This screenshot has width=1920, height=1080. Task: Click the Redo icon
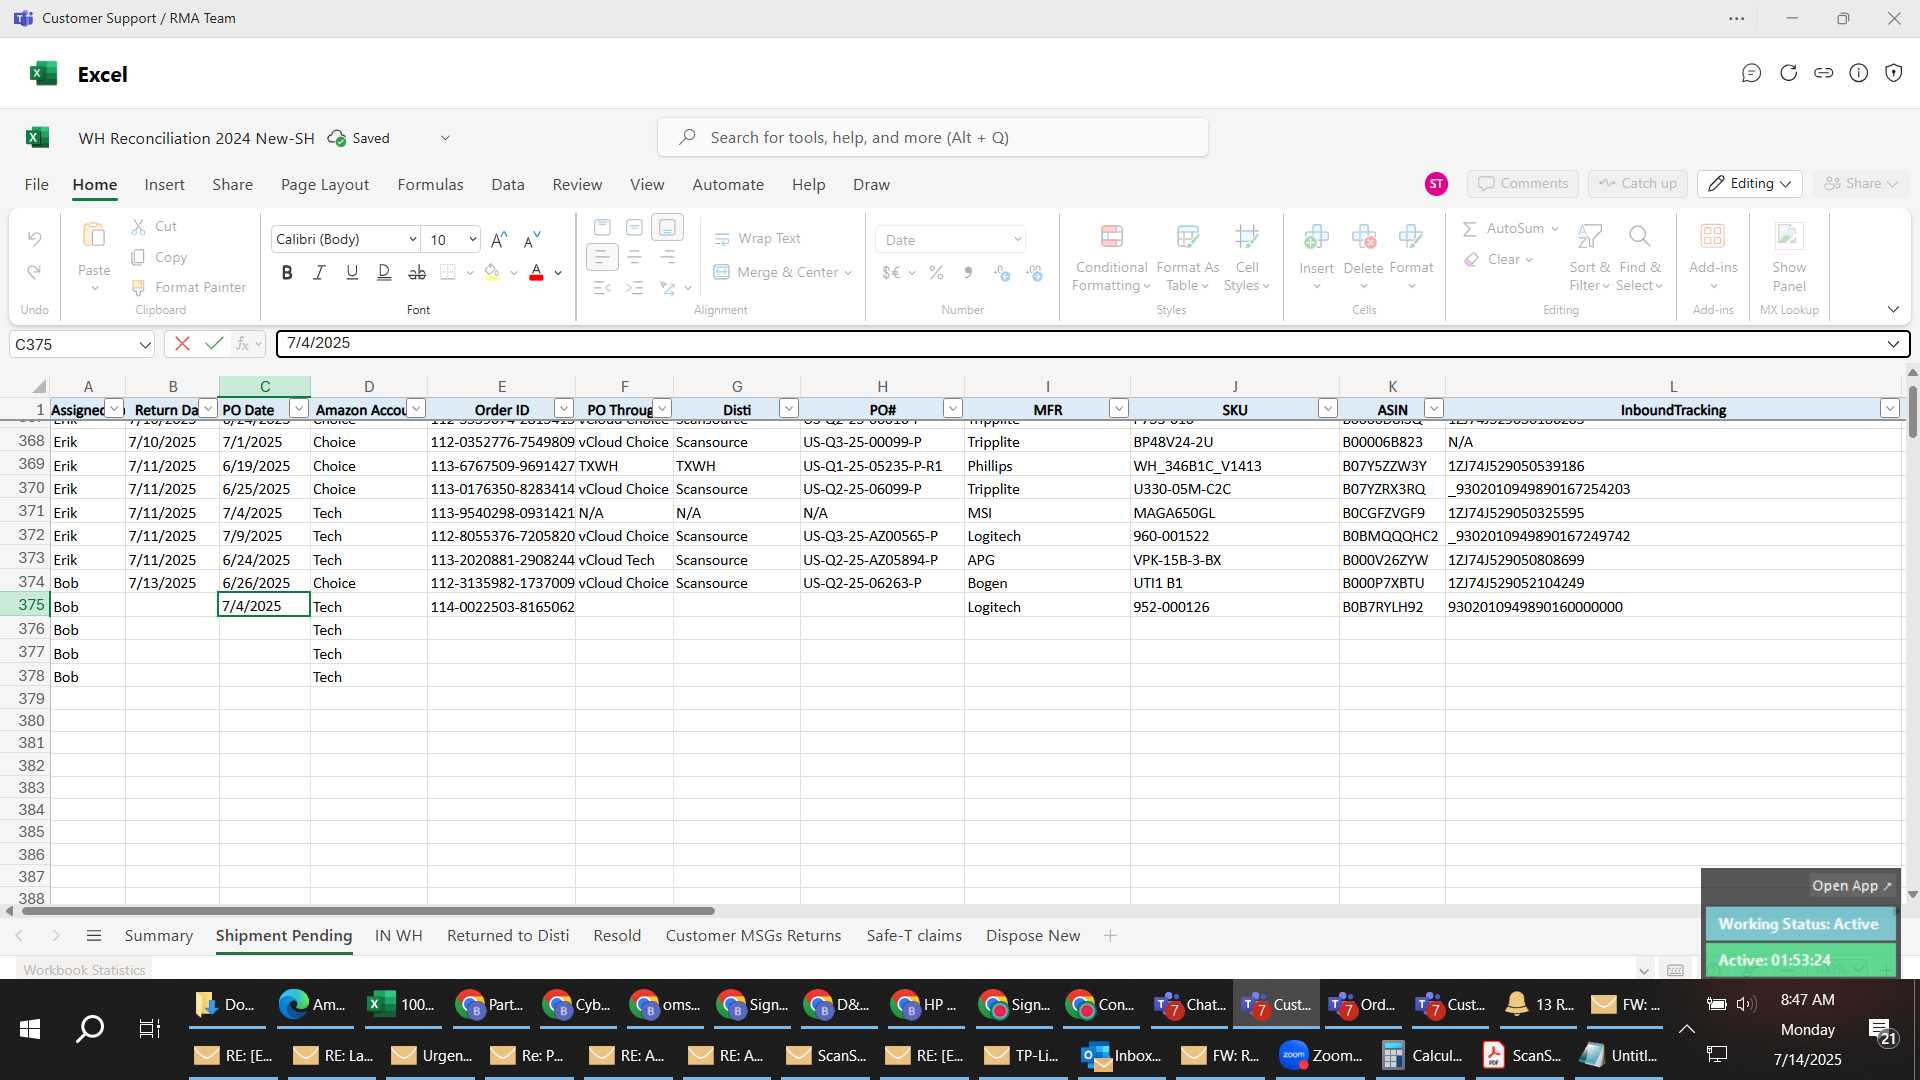(34, 272)
